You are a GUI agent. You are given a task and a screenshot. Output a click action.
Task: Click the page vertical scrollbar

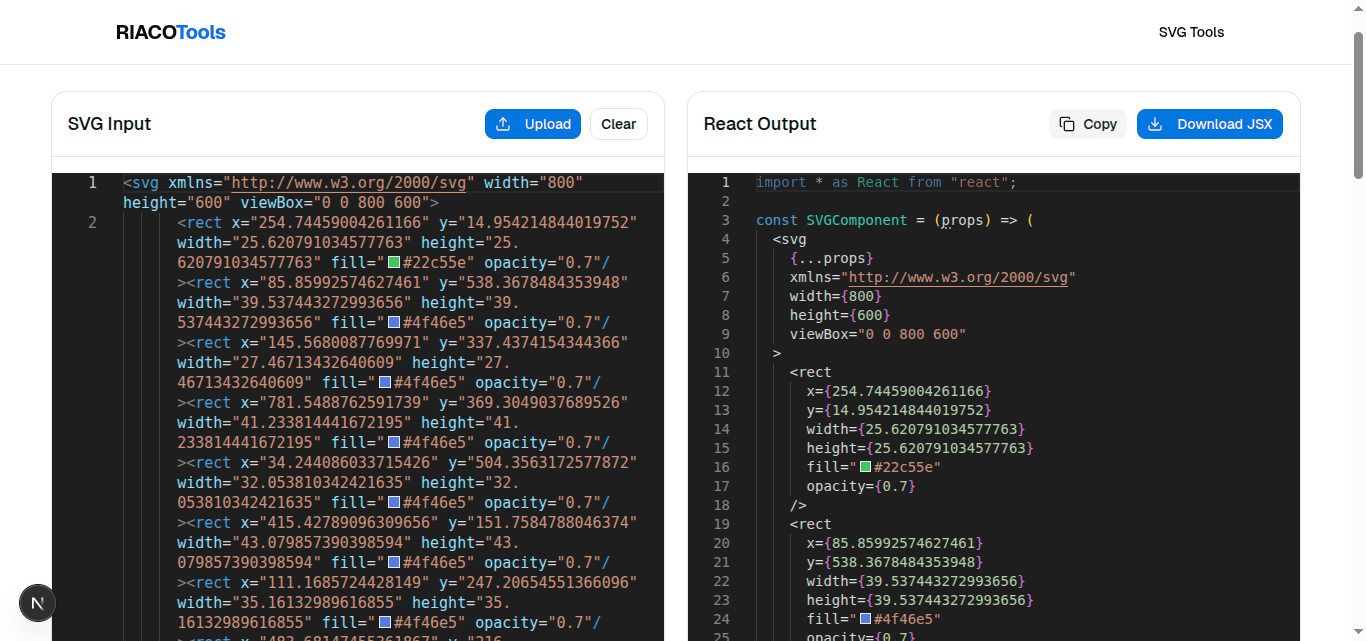[x=1359, y=104]
